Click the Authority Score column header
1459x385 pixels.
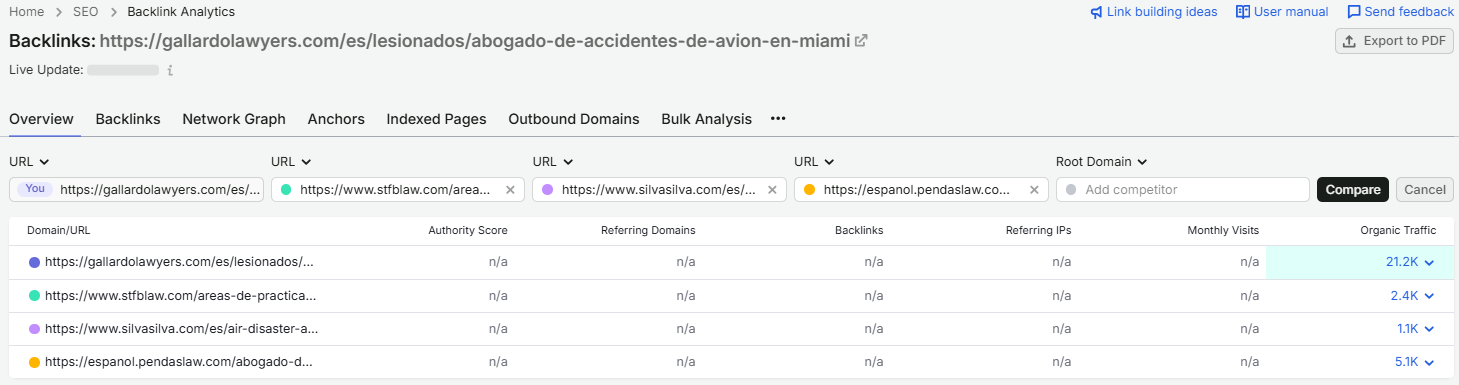468,230
